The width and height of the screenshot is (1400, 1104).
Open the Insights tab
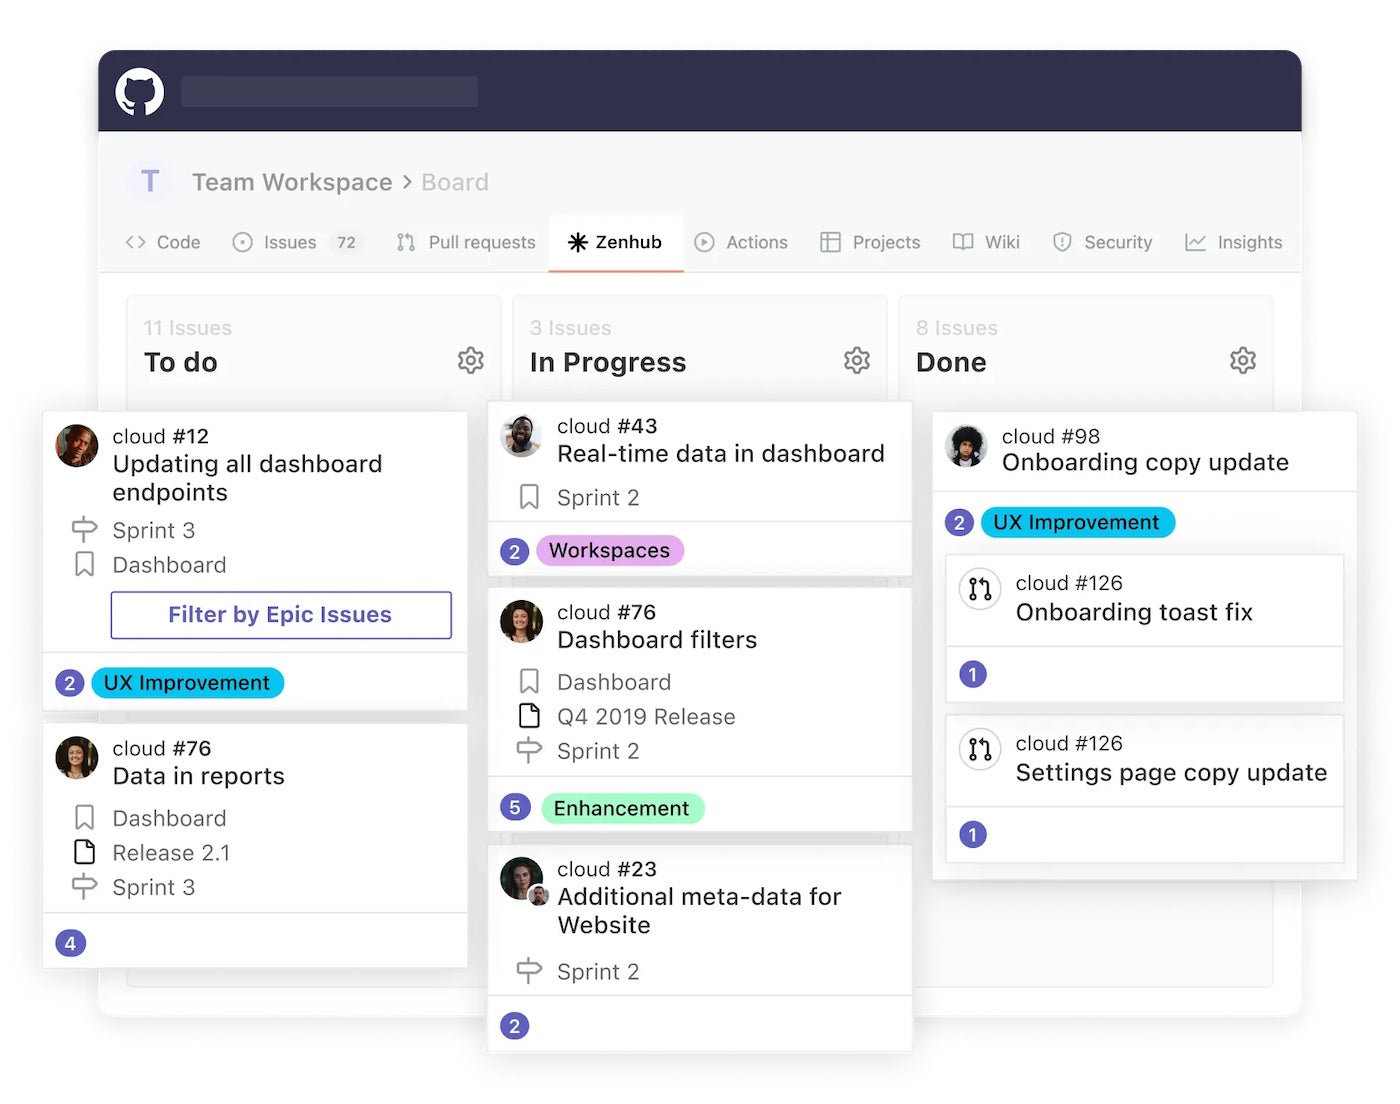pos(1233,242)
